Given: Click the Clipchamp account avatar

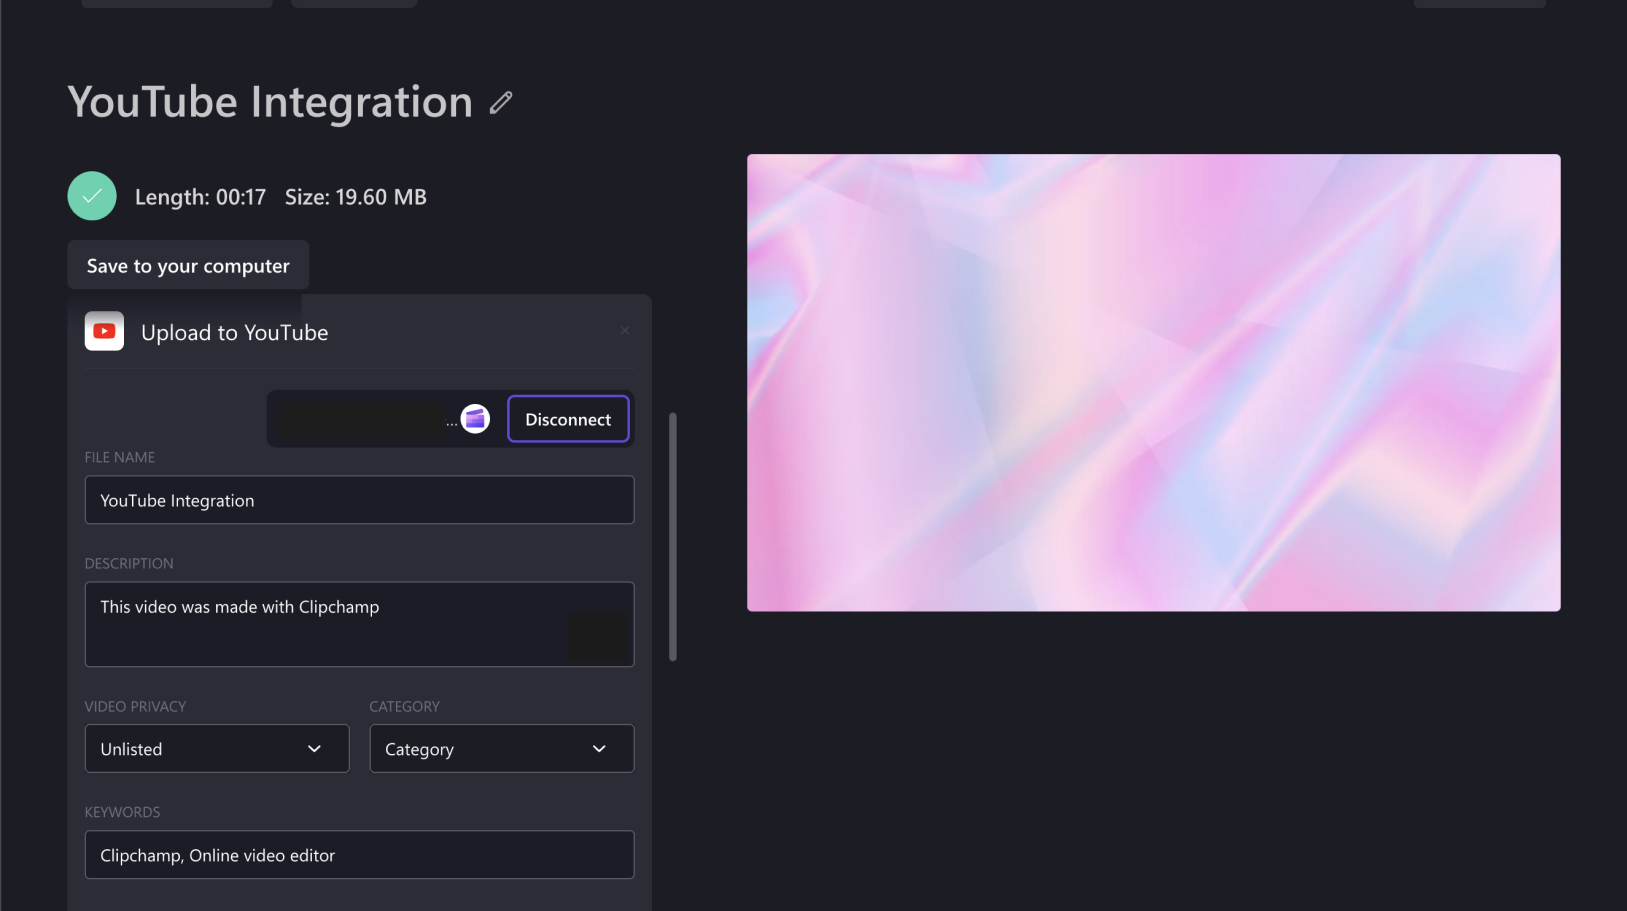Looking at the screenshot, I should click(x=475, y=419).
